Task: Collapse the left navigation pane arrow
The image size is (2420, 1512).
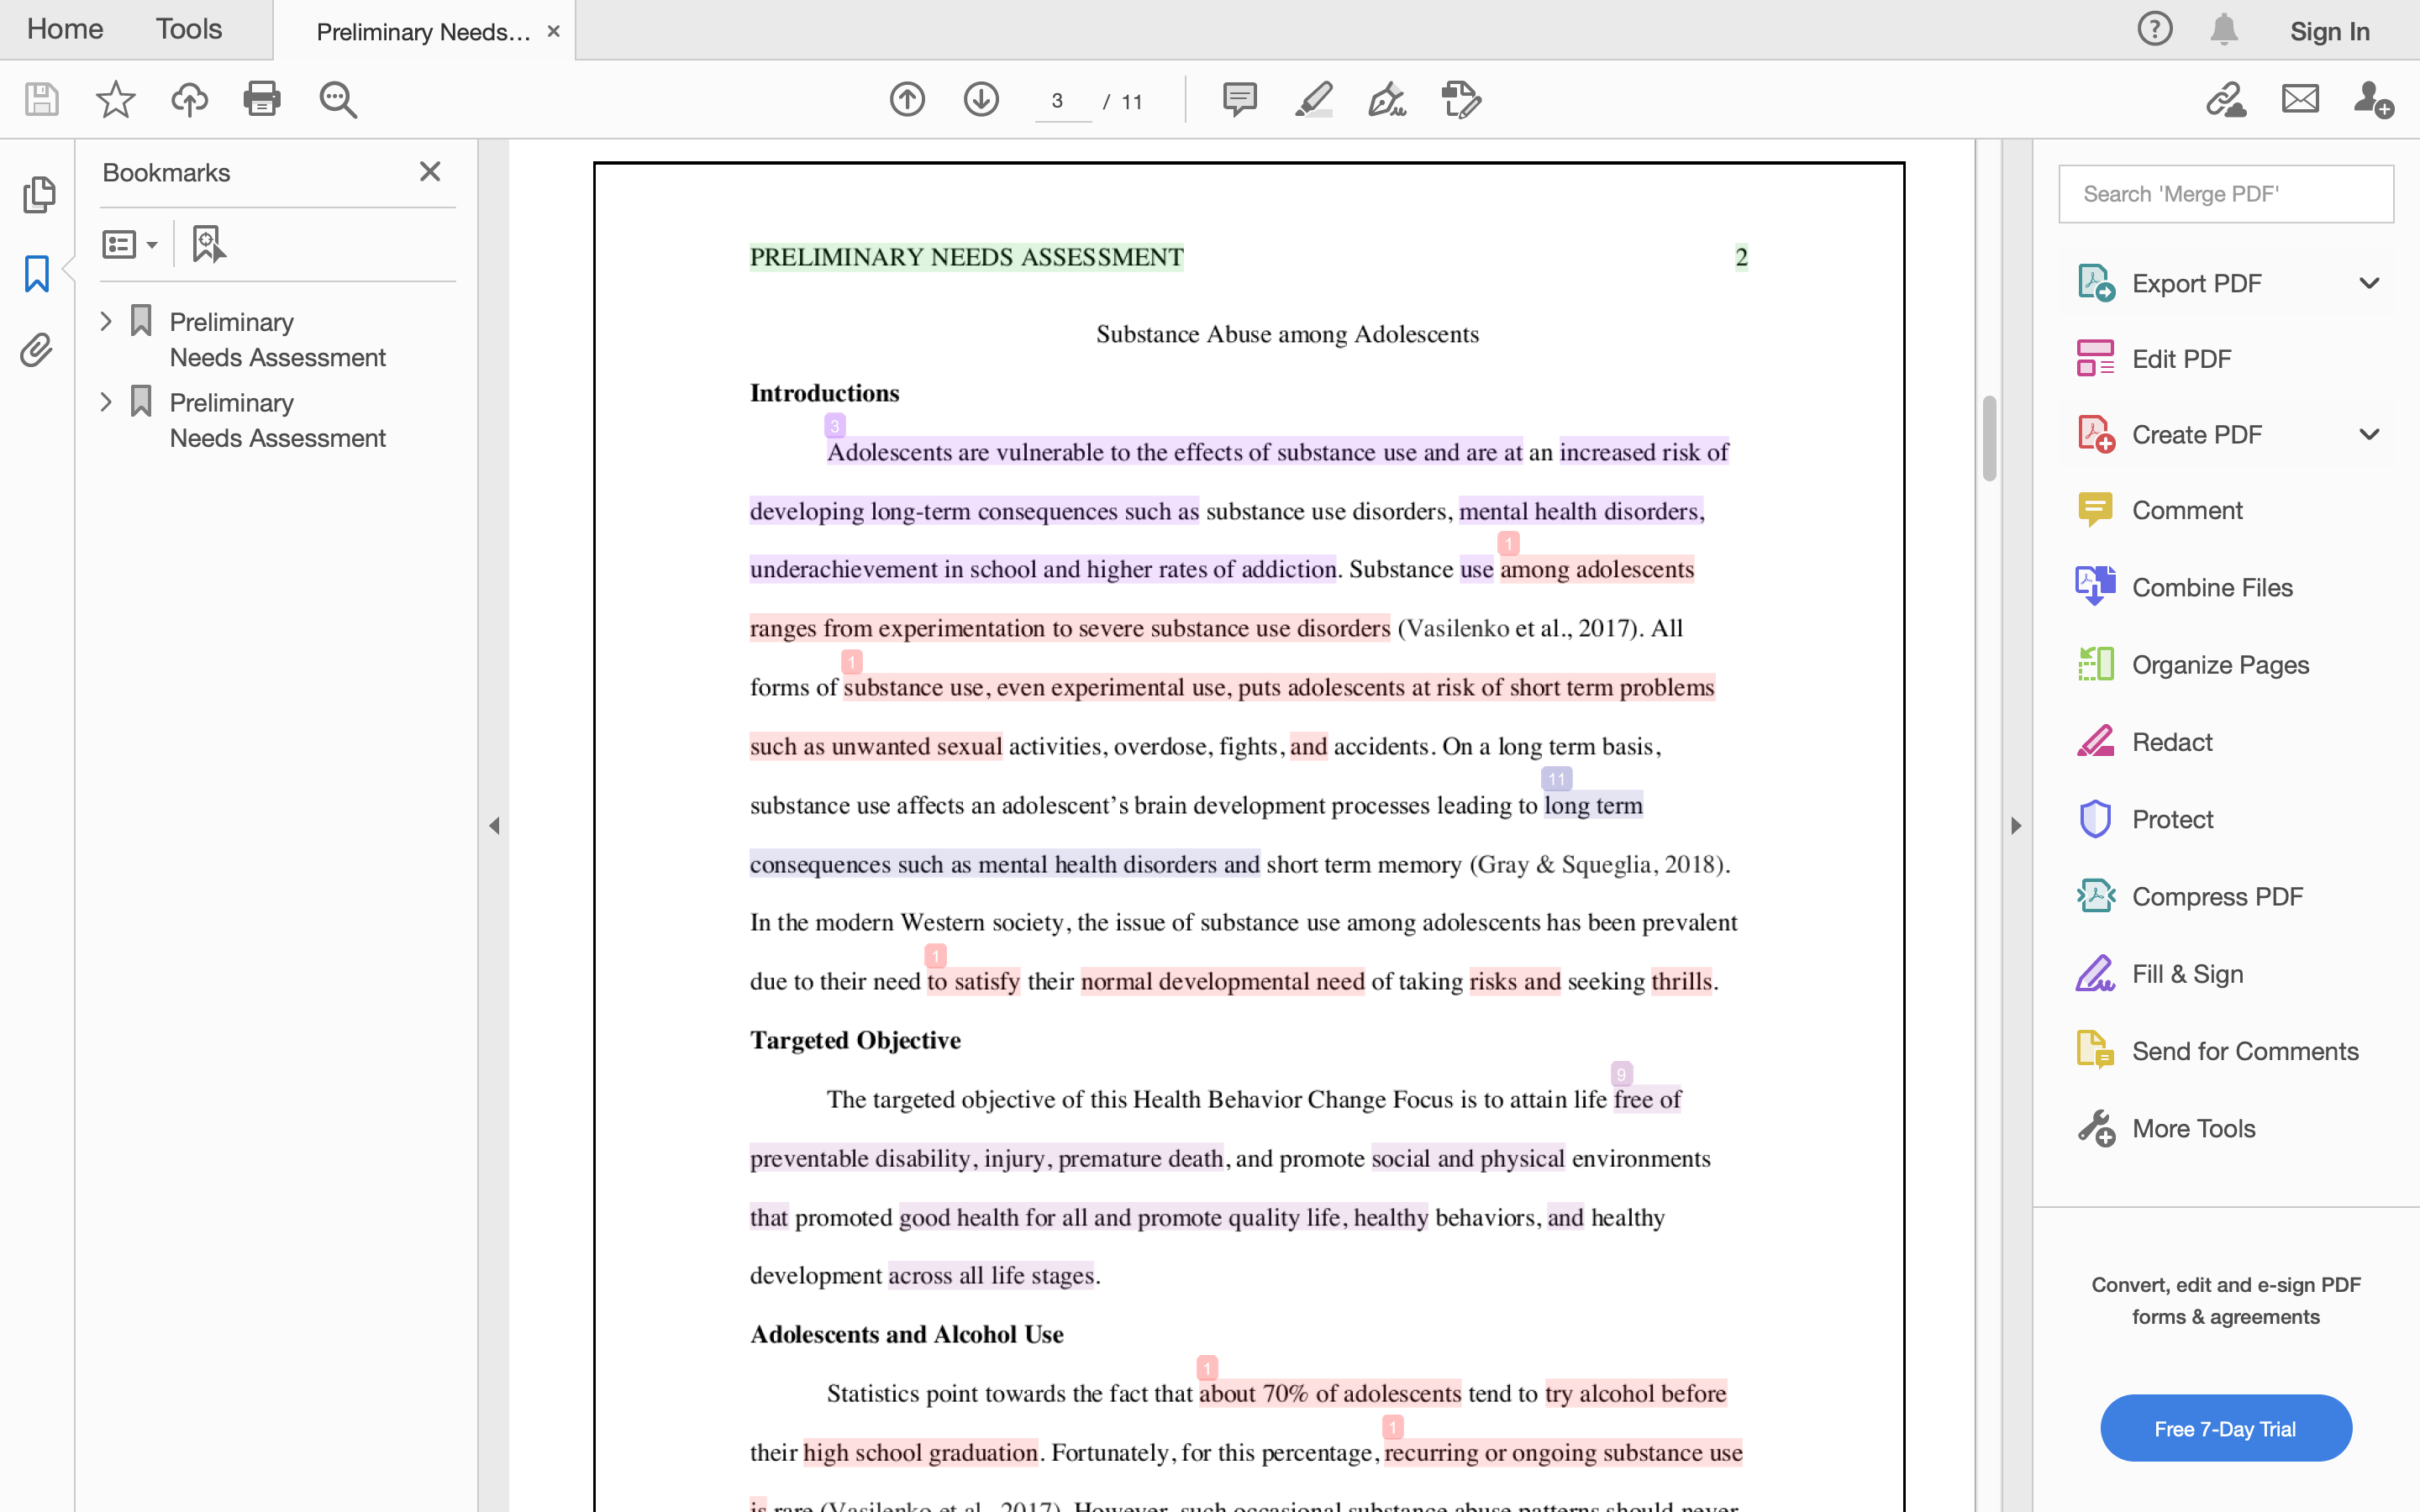Action: (494, 825)
